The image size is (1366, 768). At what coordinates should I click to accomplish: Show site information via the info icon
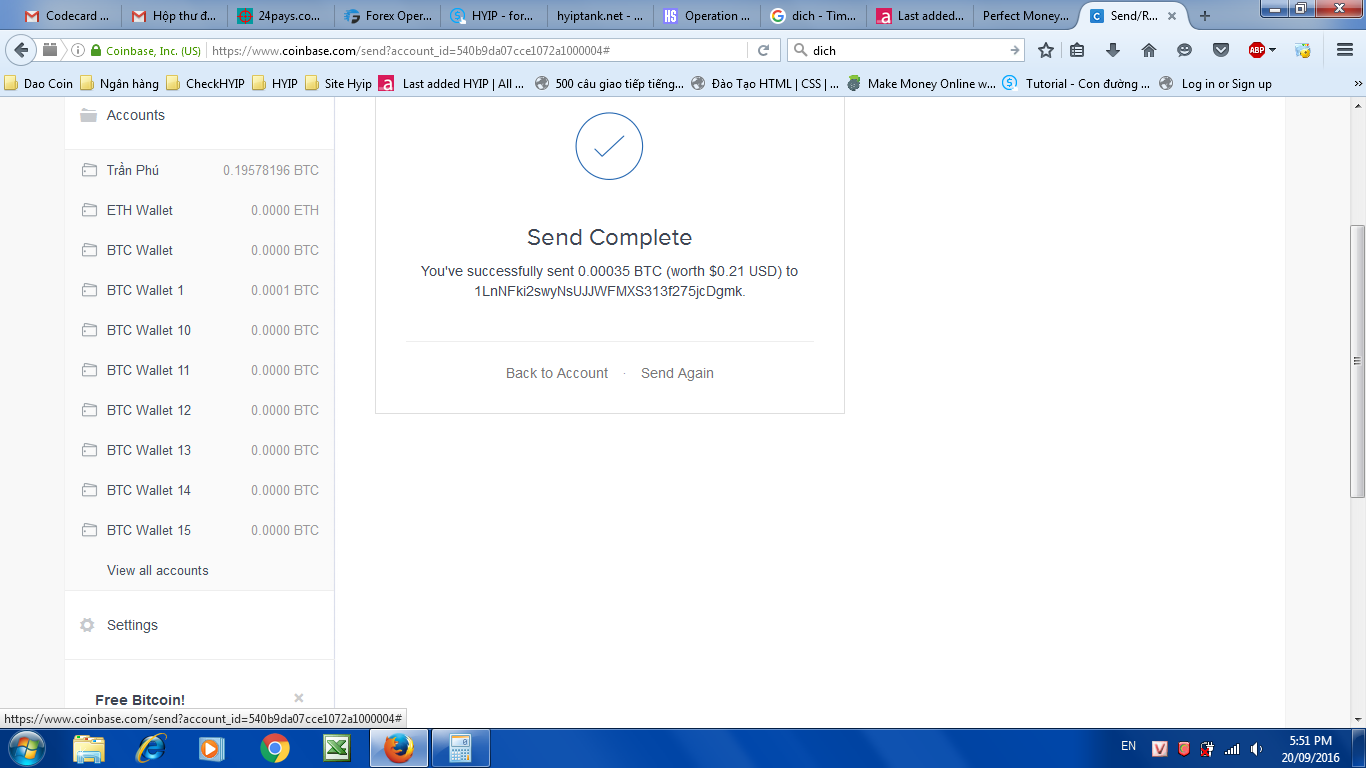coord(78,50)
